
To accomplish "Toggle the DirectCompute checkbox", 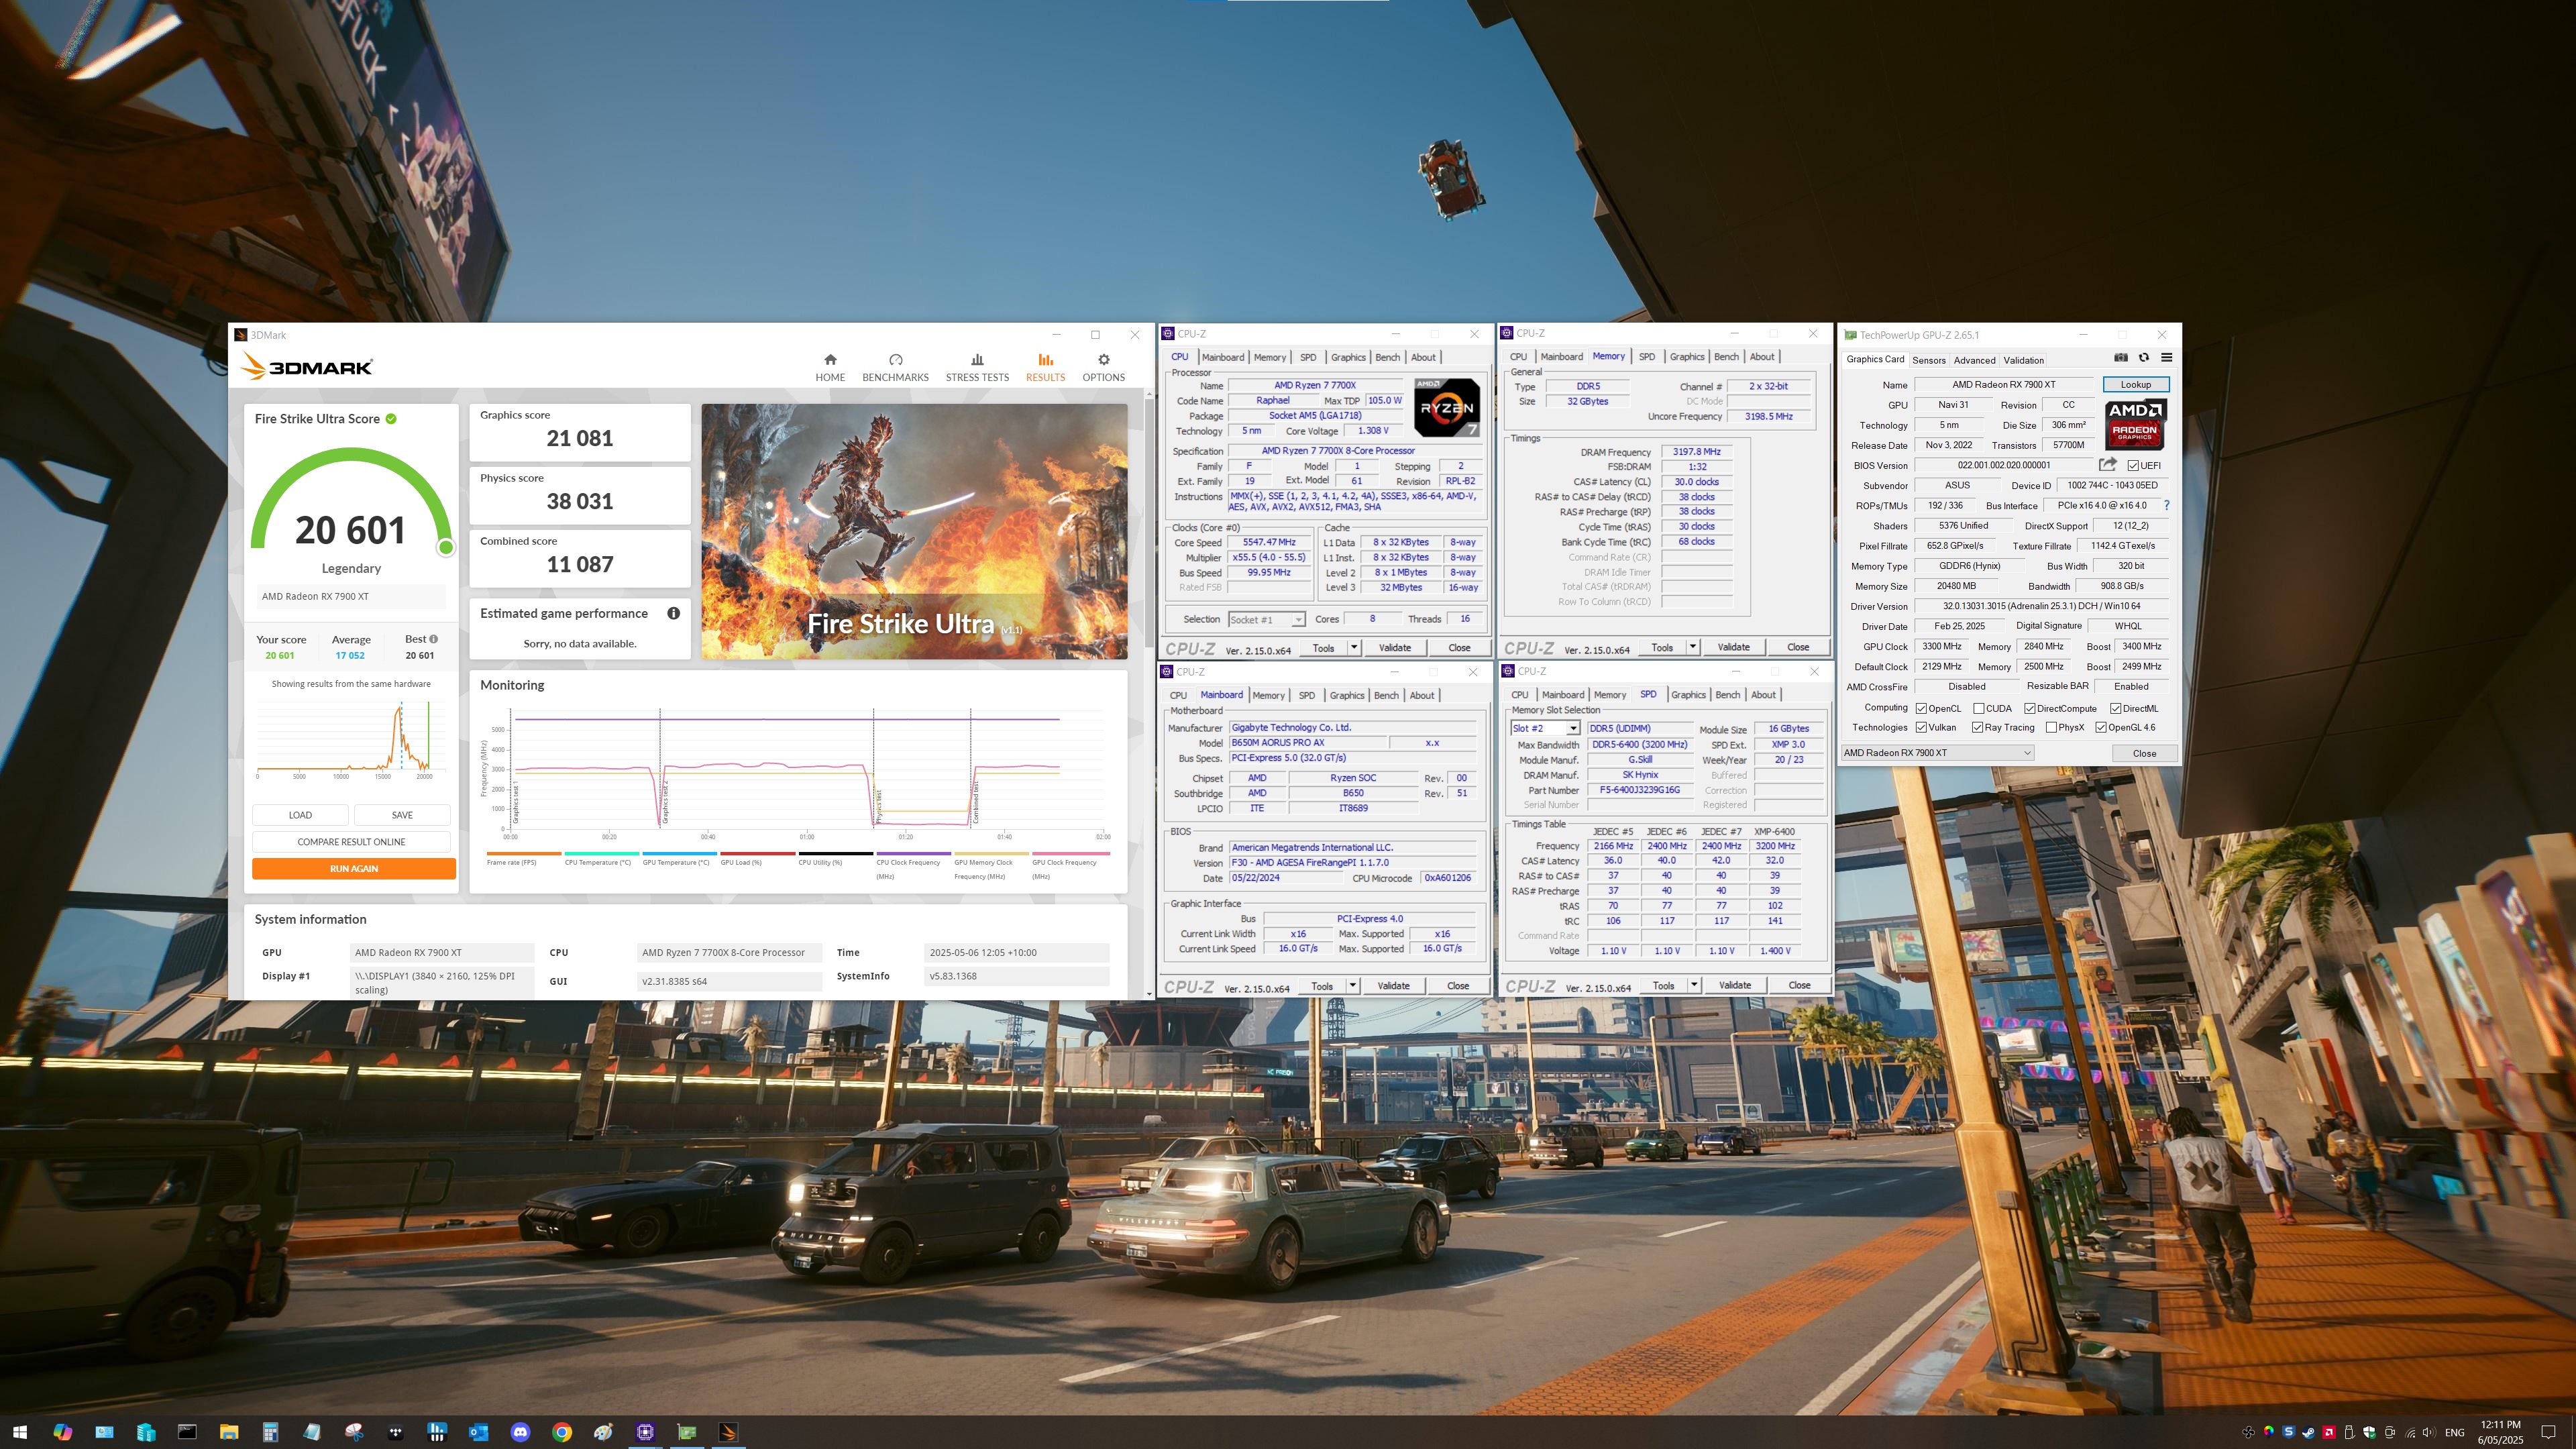I will point(2029,708).
